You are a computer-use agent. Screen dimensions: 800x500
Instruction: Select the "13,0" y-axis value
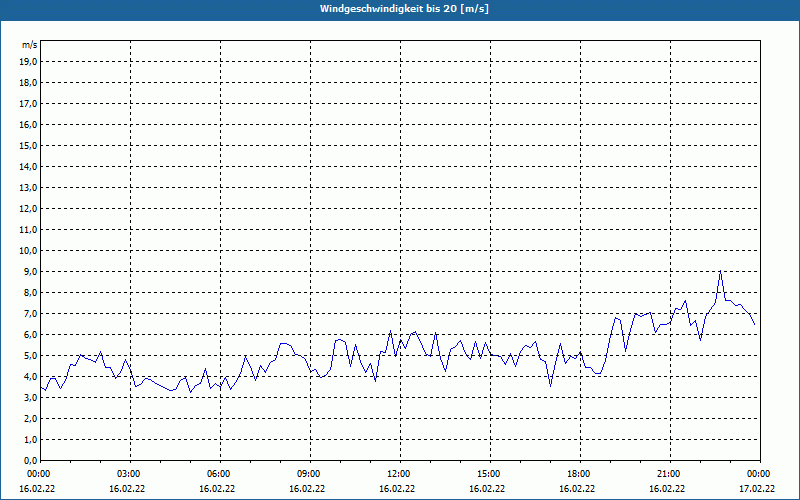coord(29,188)
